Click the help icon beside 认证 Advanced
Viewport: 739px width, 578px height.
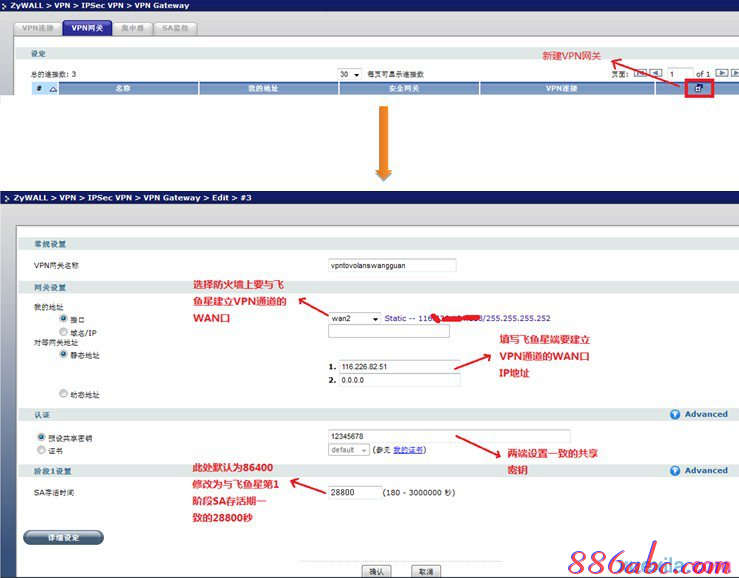pos(675,414)
